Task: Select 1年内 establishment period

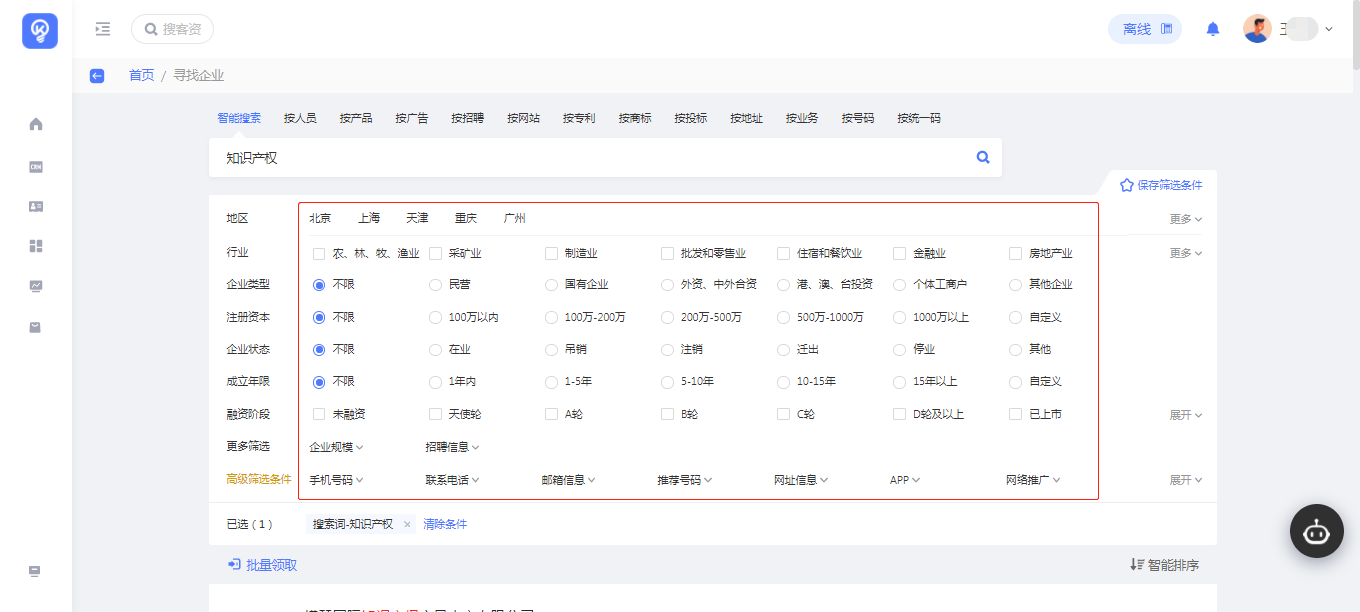Action: [435, 382]
